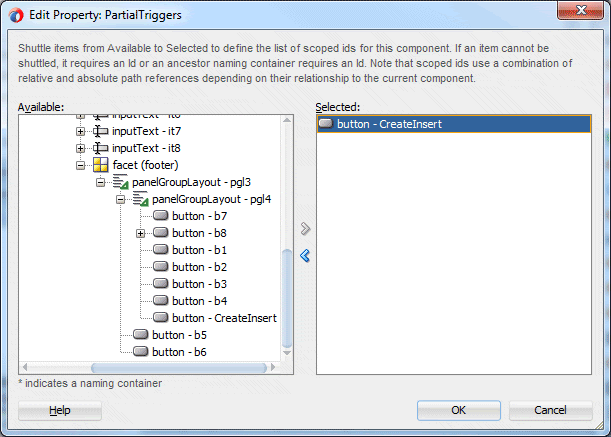This screenshot has width=611, height=437.
Task: Click the button icon beside b5
Action: 141,334
